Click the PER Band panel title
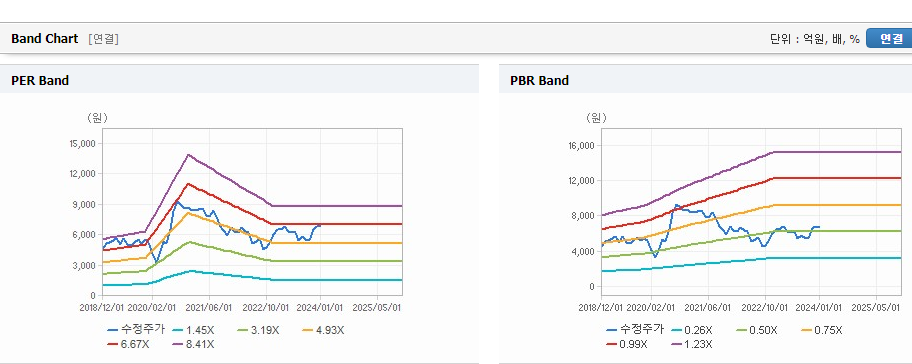 pos(40,81)
